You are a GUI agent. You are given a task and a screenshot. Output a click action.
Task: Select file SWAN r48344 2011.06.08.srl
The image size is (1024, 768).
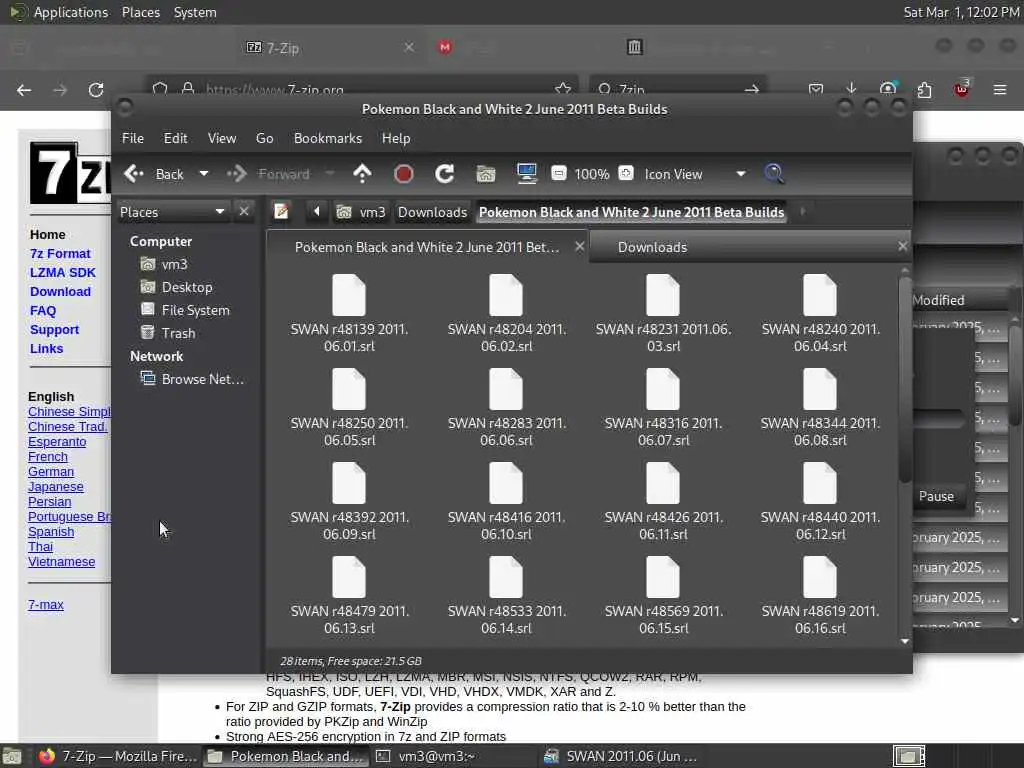pos(820,408)
